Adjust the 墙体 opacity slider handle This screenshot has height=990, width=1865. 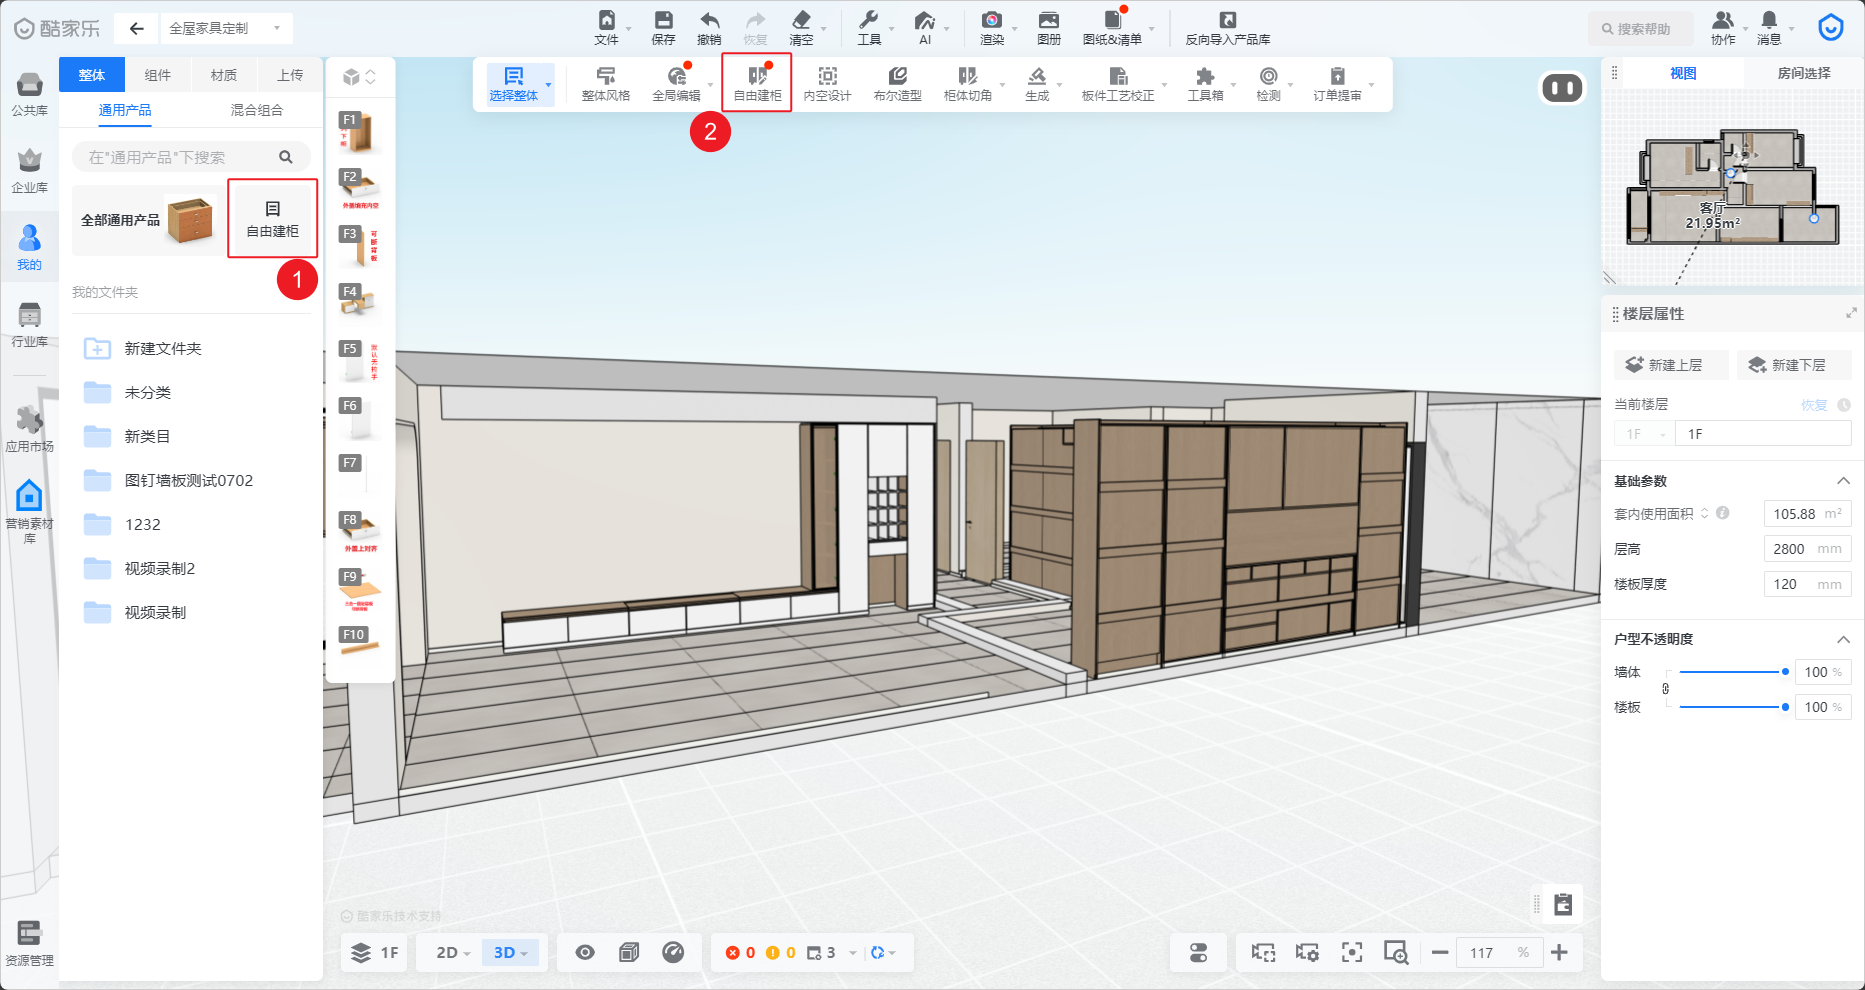tap(1785, 672)
